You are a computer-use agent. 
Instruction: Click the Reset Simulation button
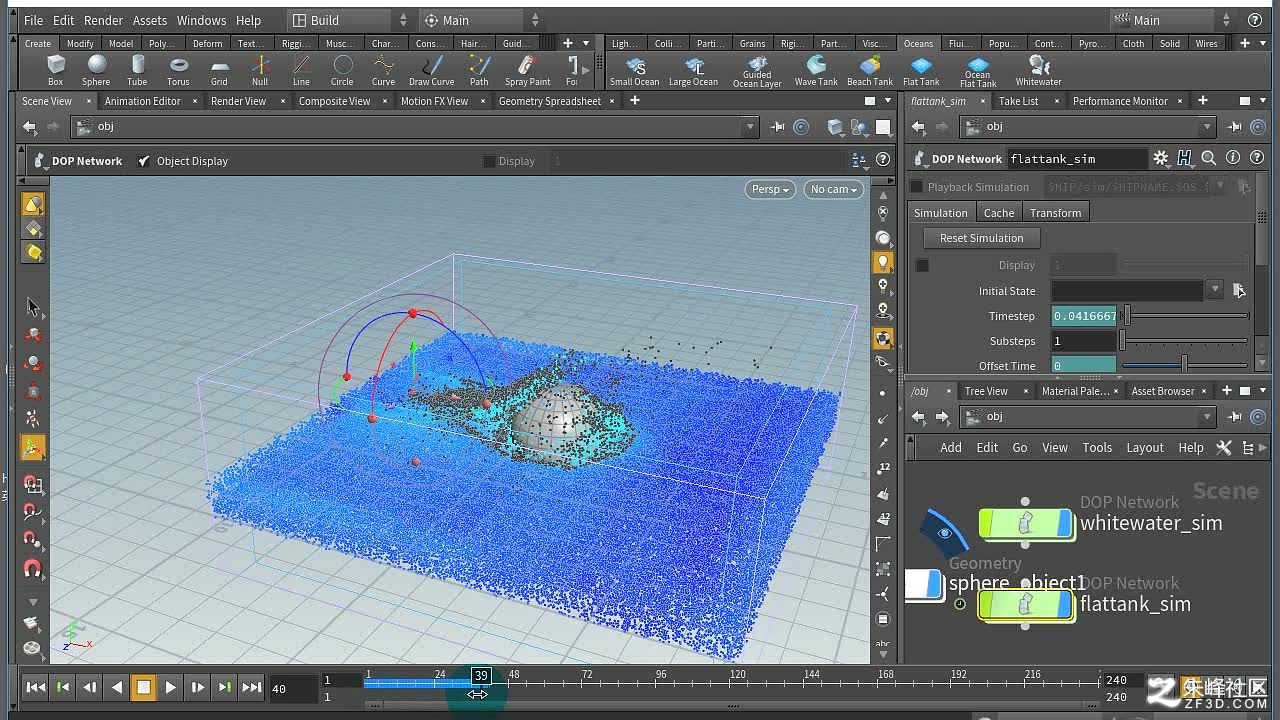981,238
